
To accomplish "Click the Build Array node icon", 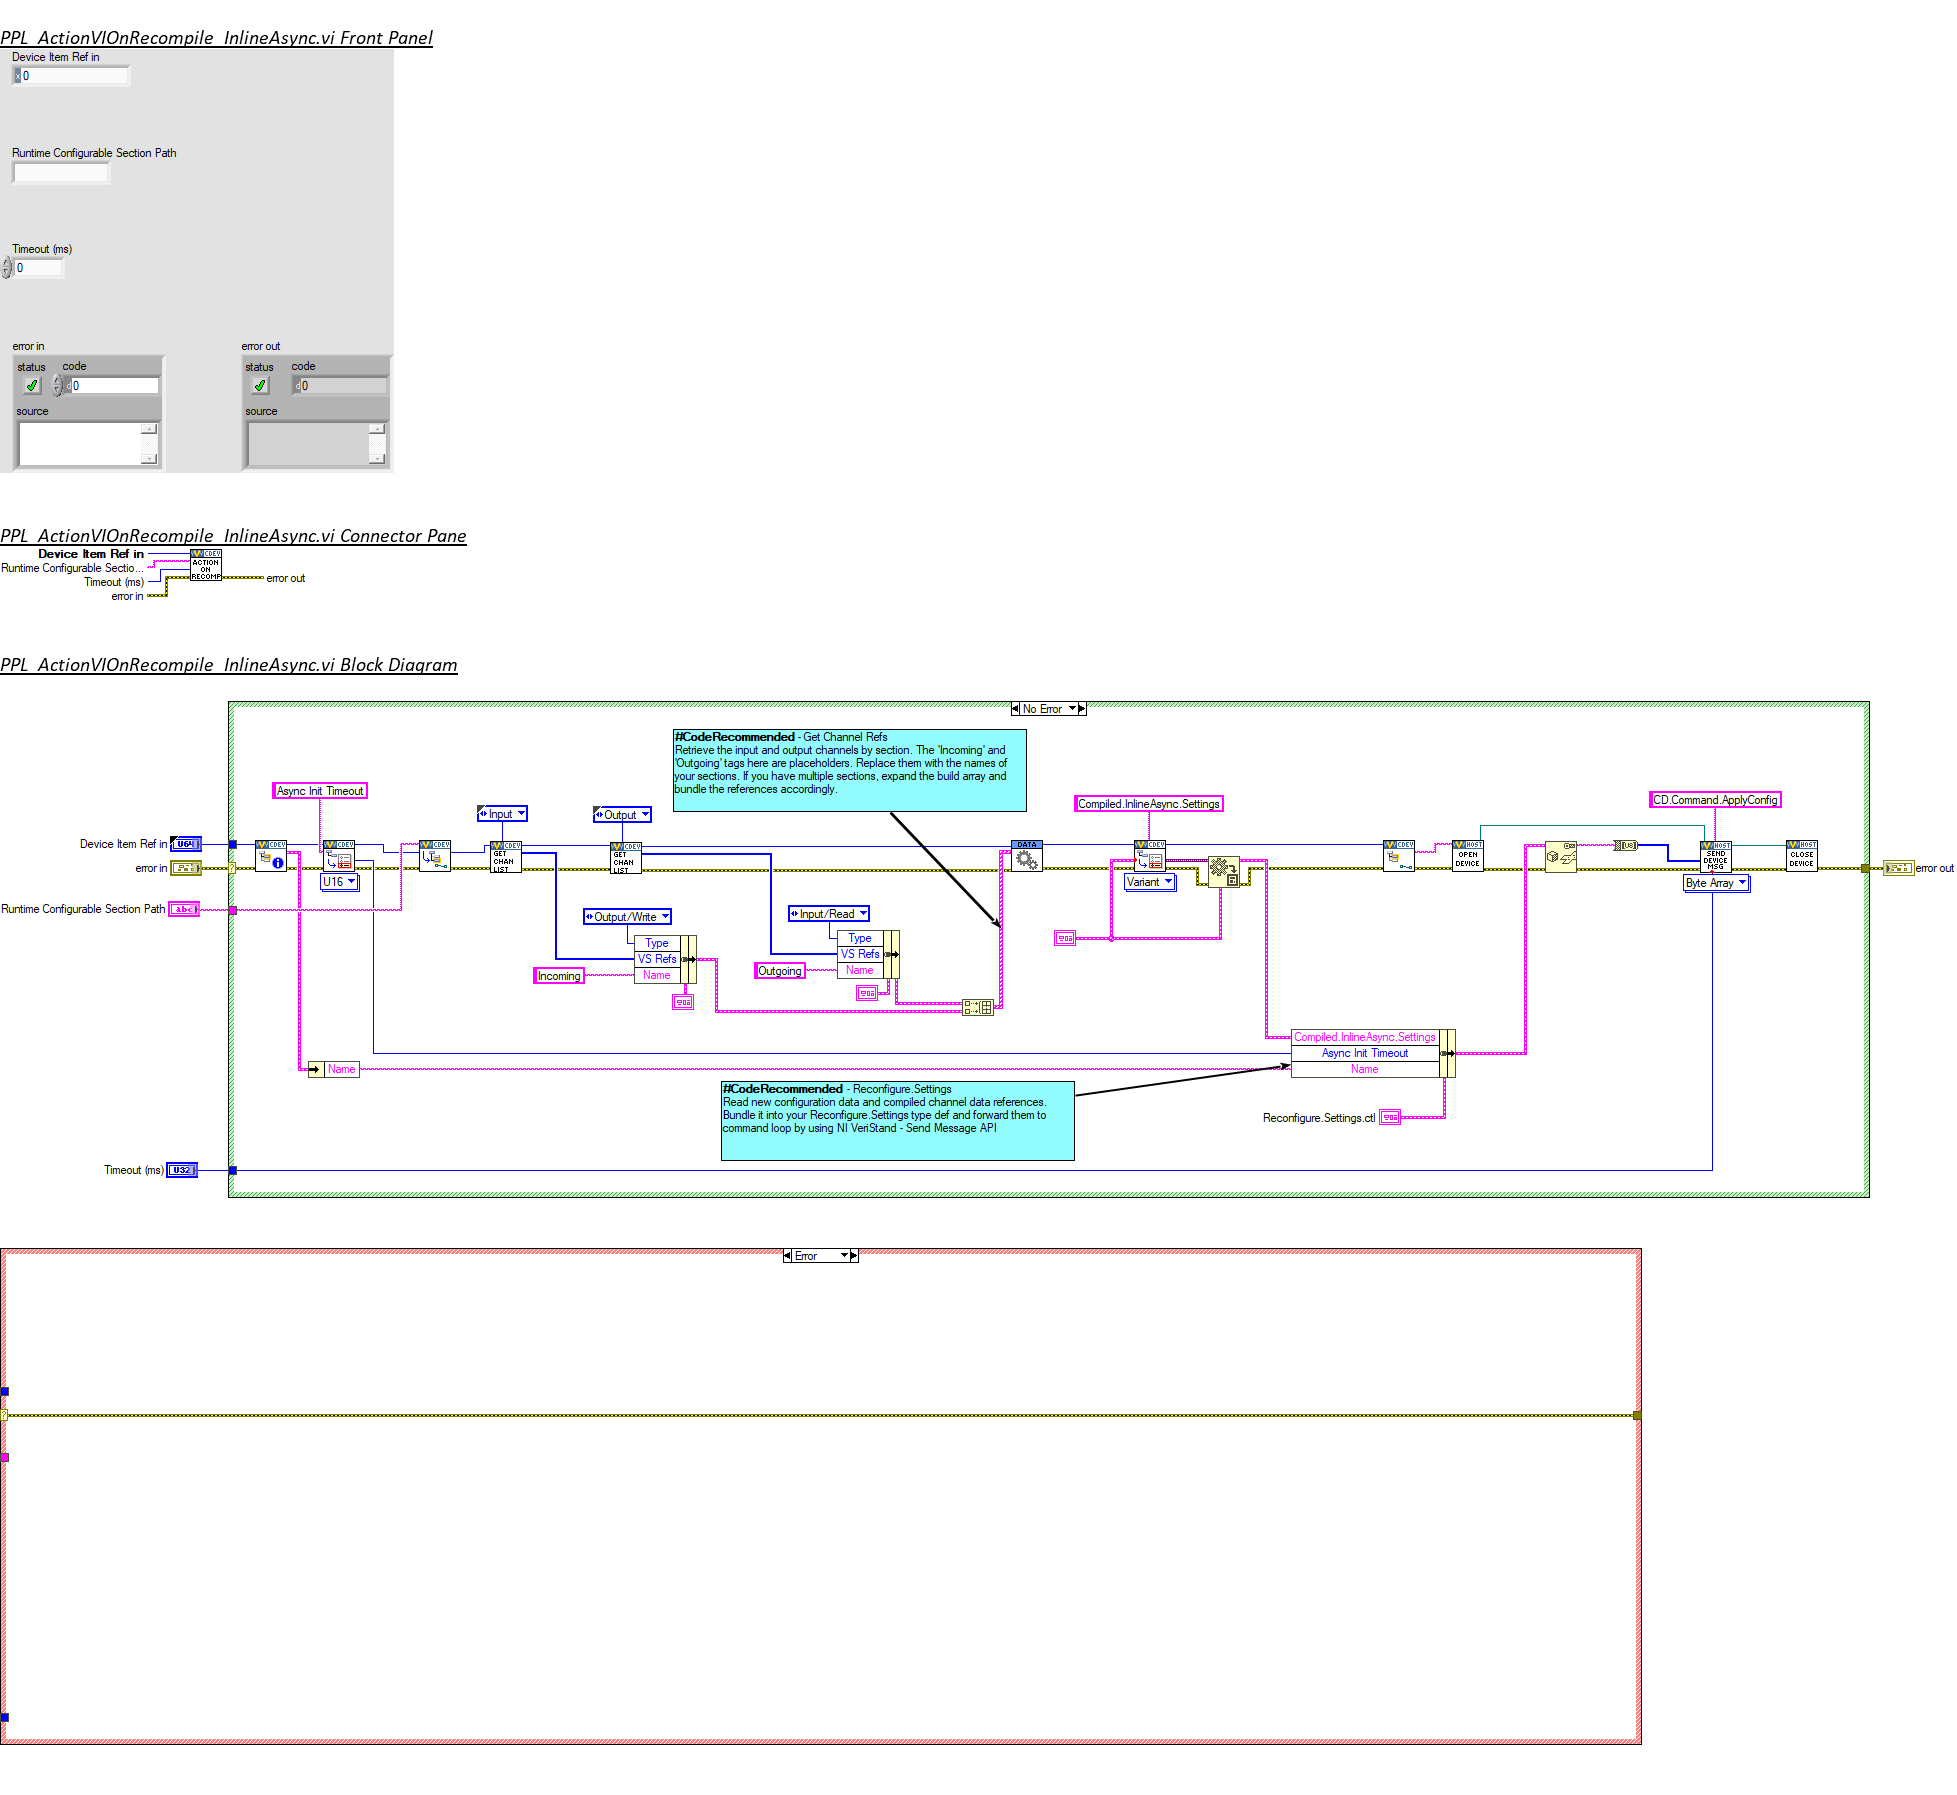I will 978,1007.
